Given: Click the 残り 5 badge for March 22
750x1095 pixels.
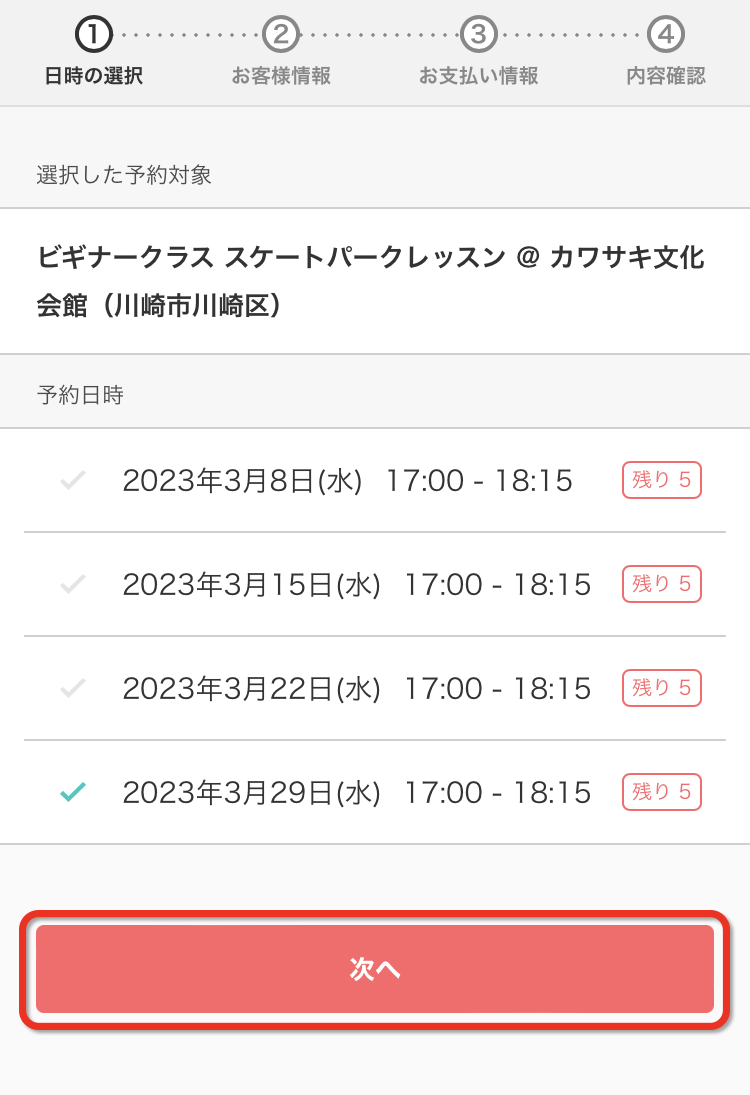Looking at the screenshot, I should coord(661,688).
